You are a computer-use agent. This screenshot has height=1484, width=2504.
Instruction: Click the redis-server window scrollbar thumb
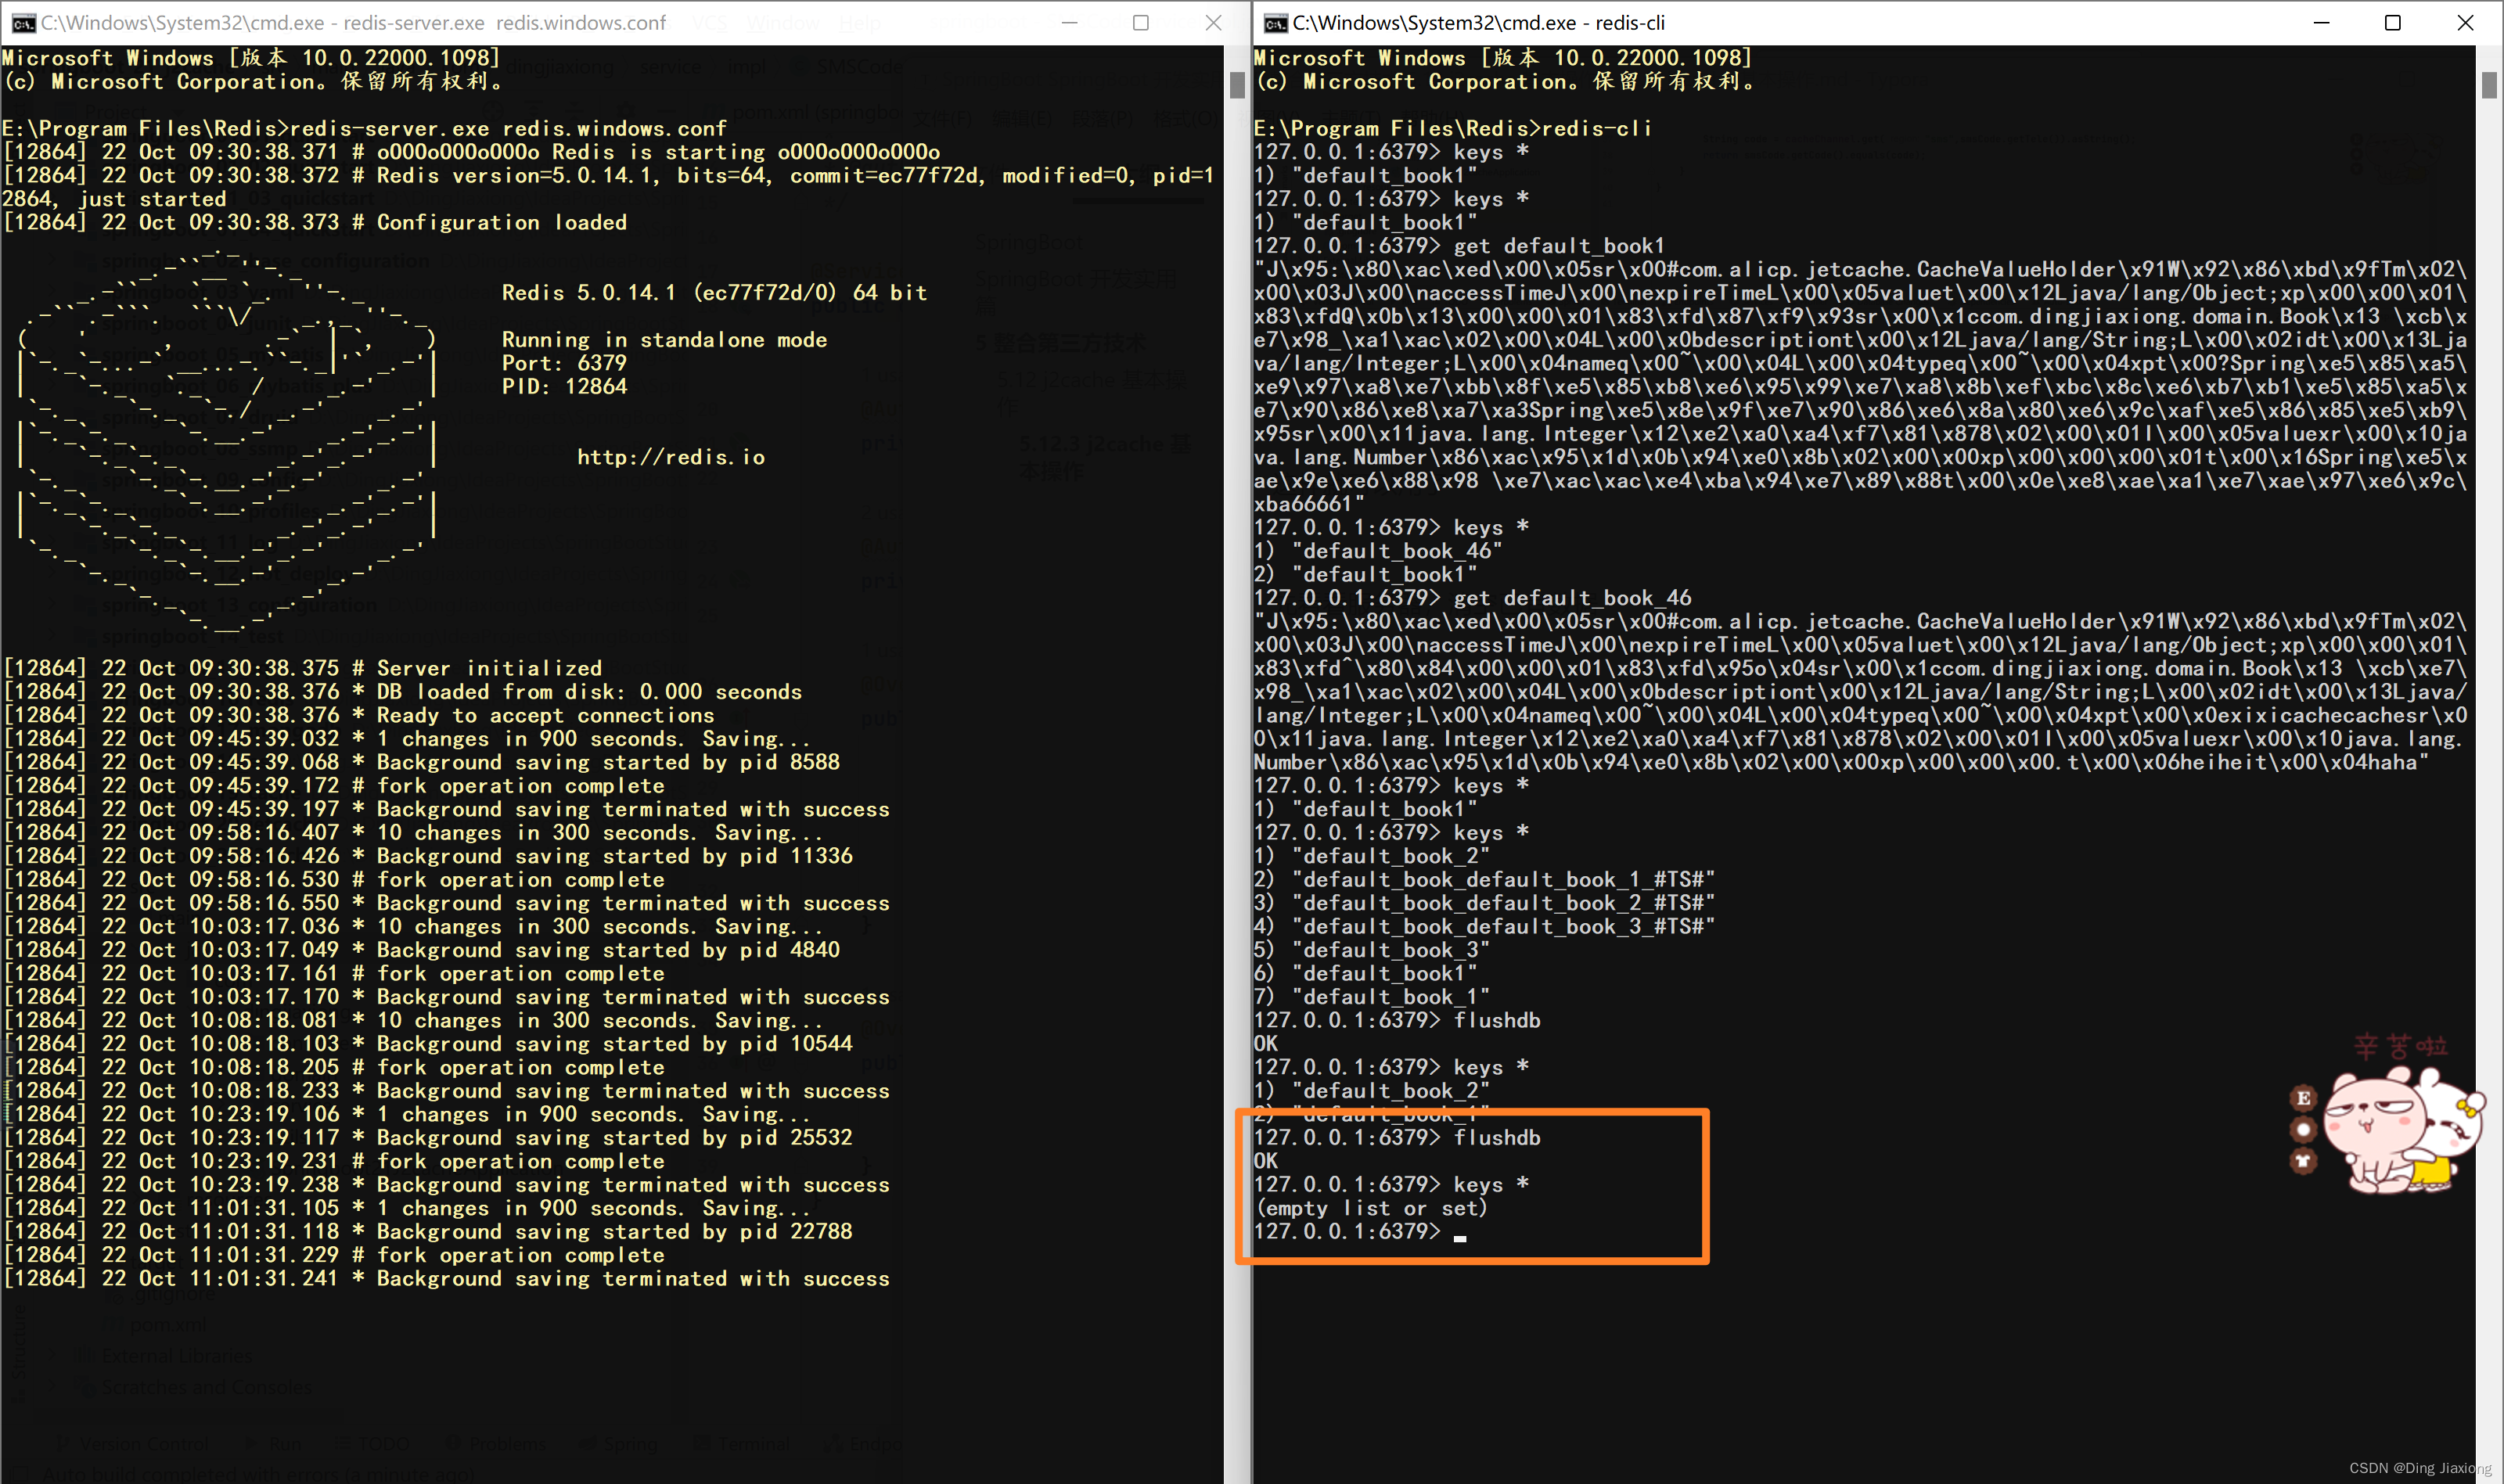point(1237,85)
